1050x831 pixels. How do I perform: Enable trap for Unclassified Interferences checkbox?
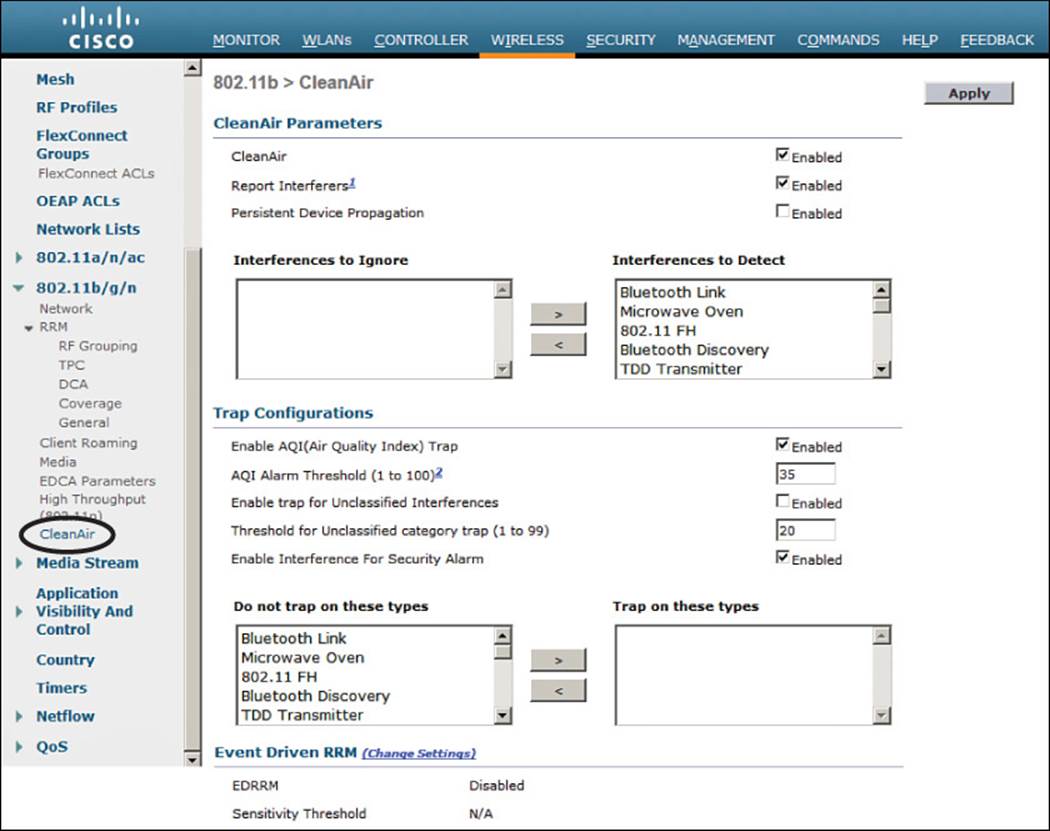[782, 500]
